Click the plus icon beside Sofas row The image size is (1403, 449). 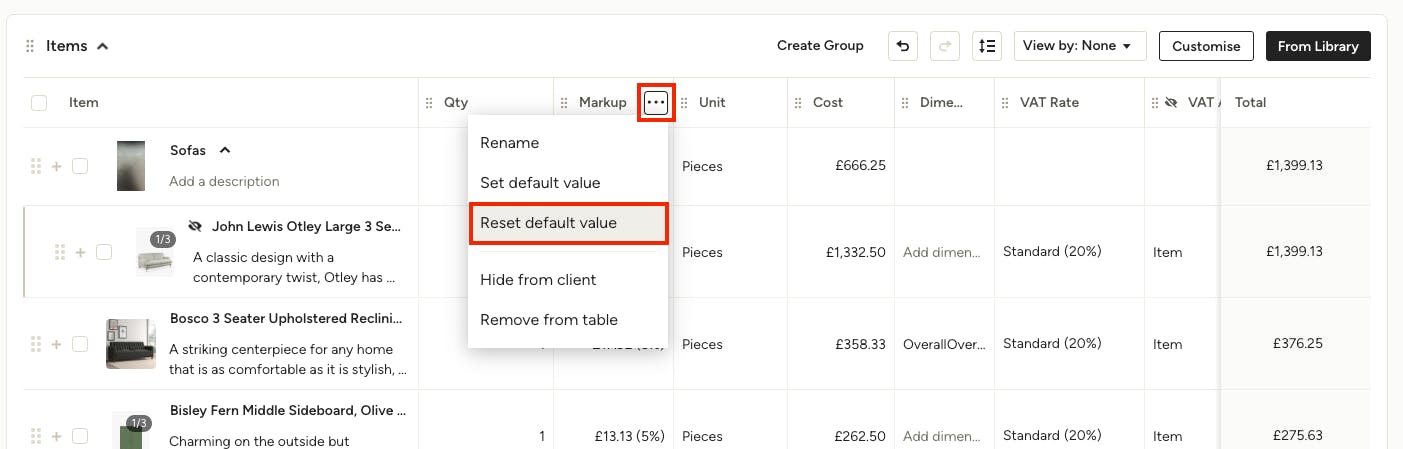click(56, 166)
